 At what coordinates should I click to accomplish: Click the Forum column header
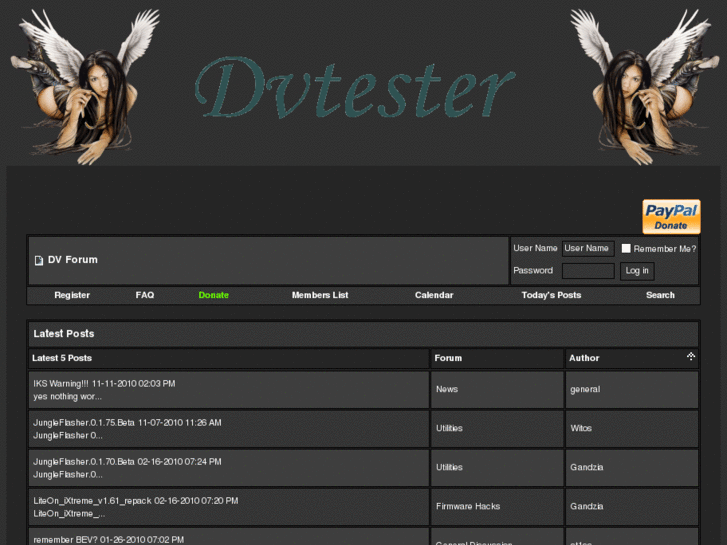[x=497, y=358]
